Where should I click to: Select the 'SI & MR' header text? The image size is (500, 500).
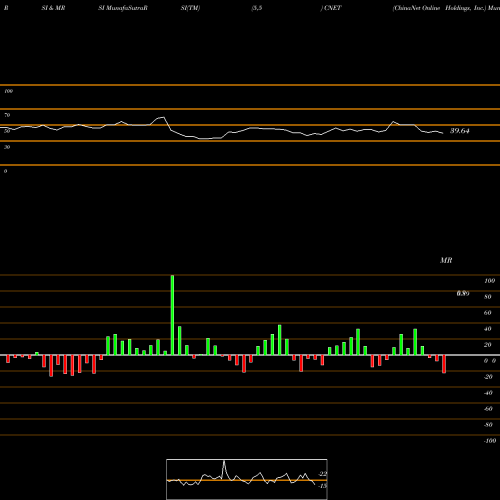point(53,8)
